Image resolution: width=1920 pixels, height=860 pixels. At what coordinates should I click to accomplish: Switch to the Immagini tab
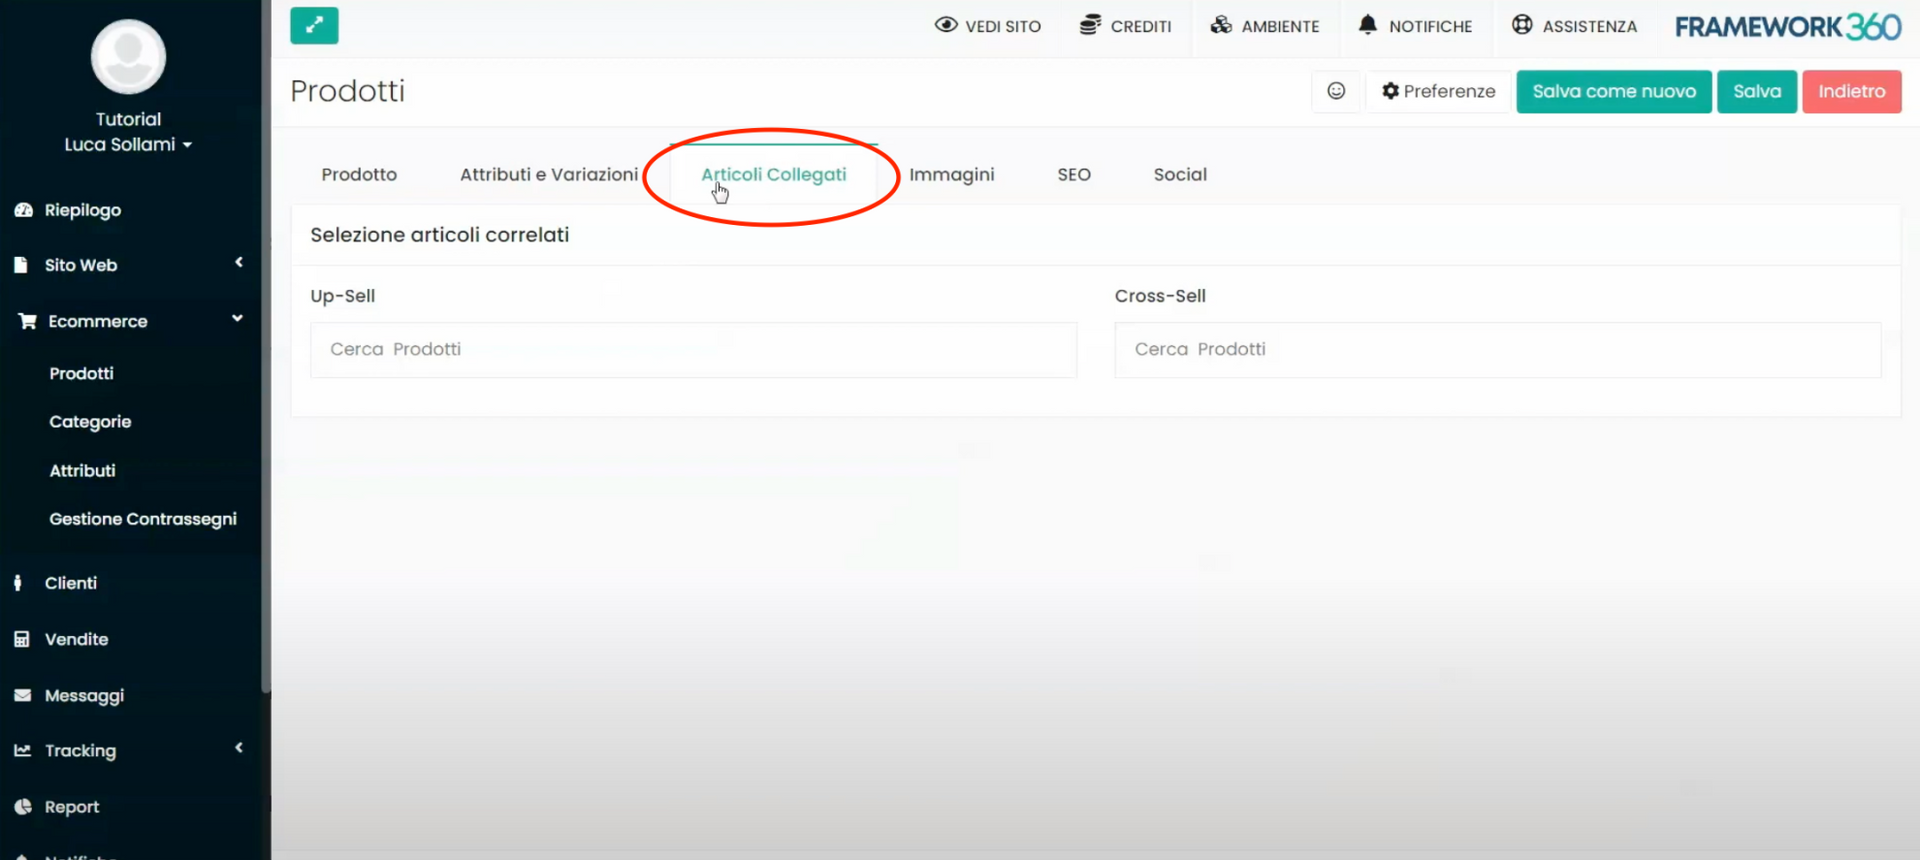(x=951, y=174)
